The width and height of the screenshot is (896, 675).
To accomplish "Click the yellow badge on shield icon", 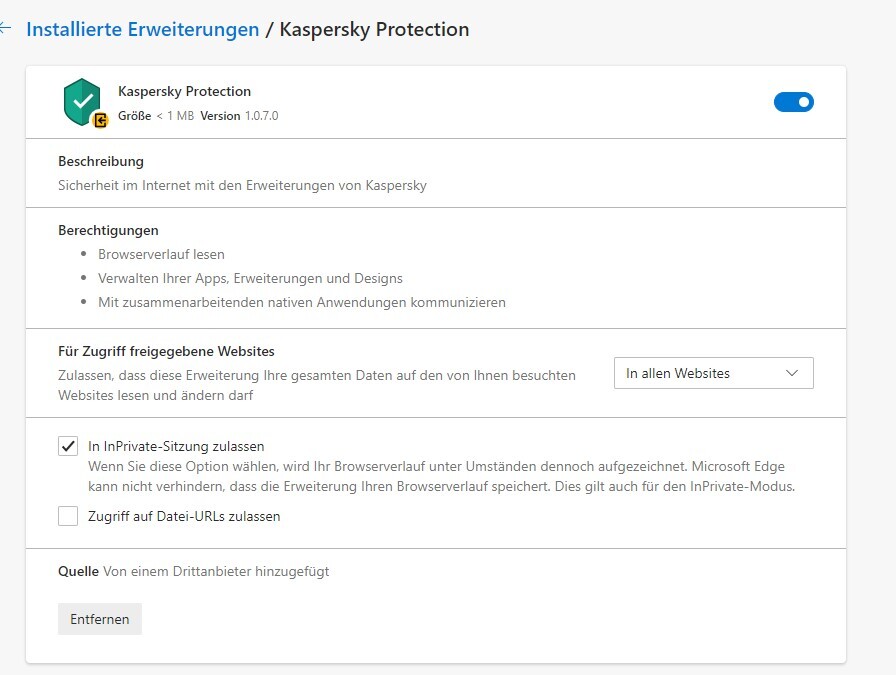I will tap(100, 120).
